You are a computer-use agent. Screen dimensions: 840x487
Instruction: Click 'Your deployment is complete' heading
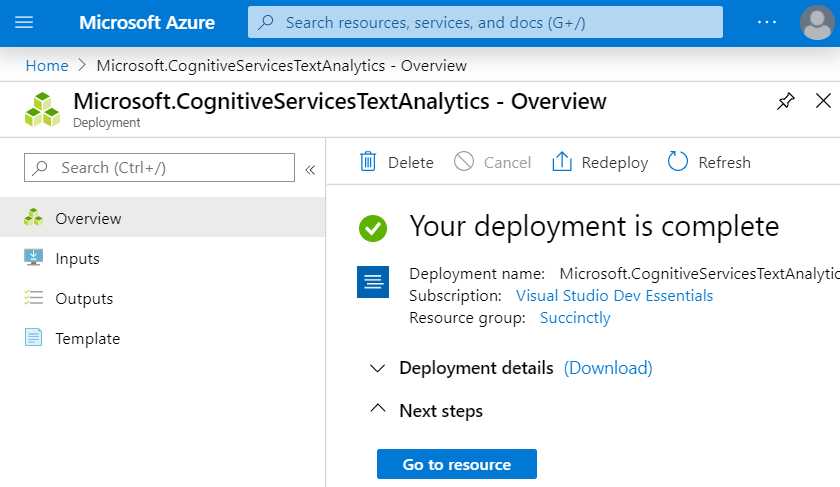[594, 227]
